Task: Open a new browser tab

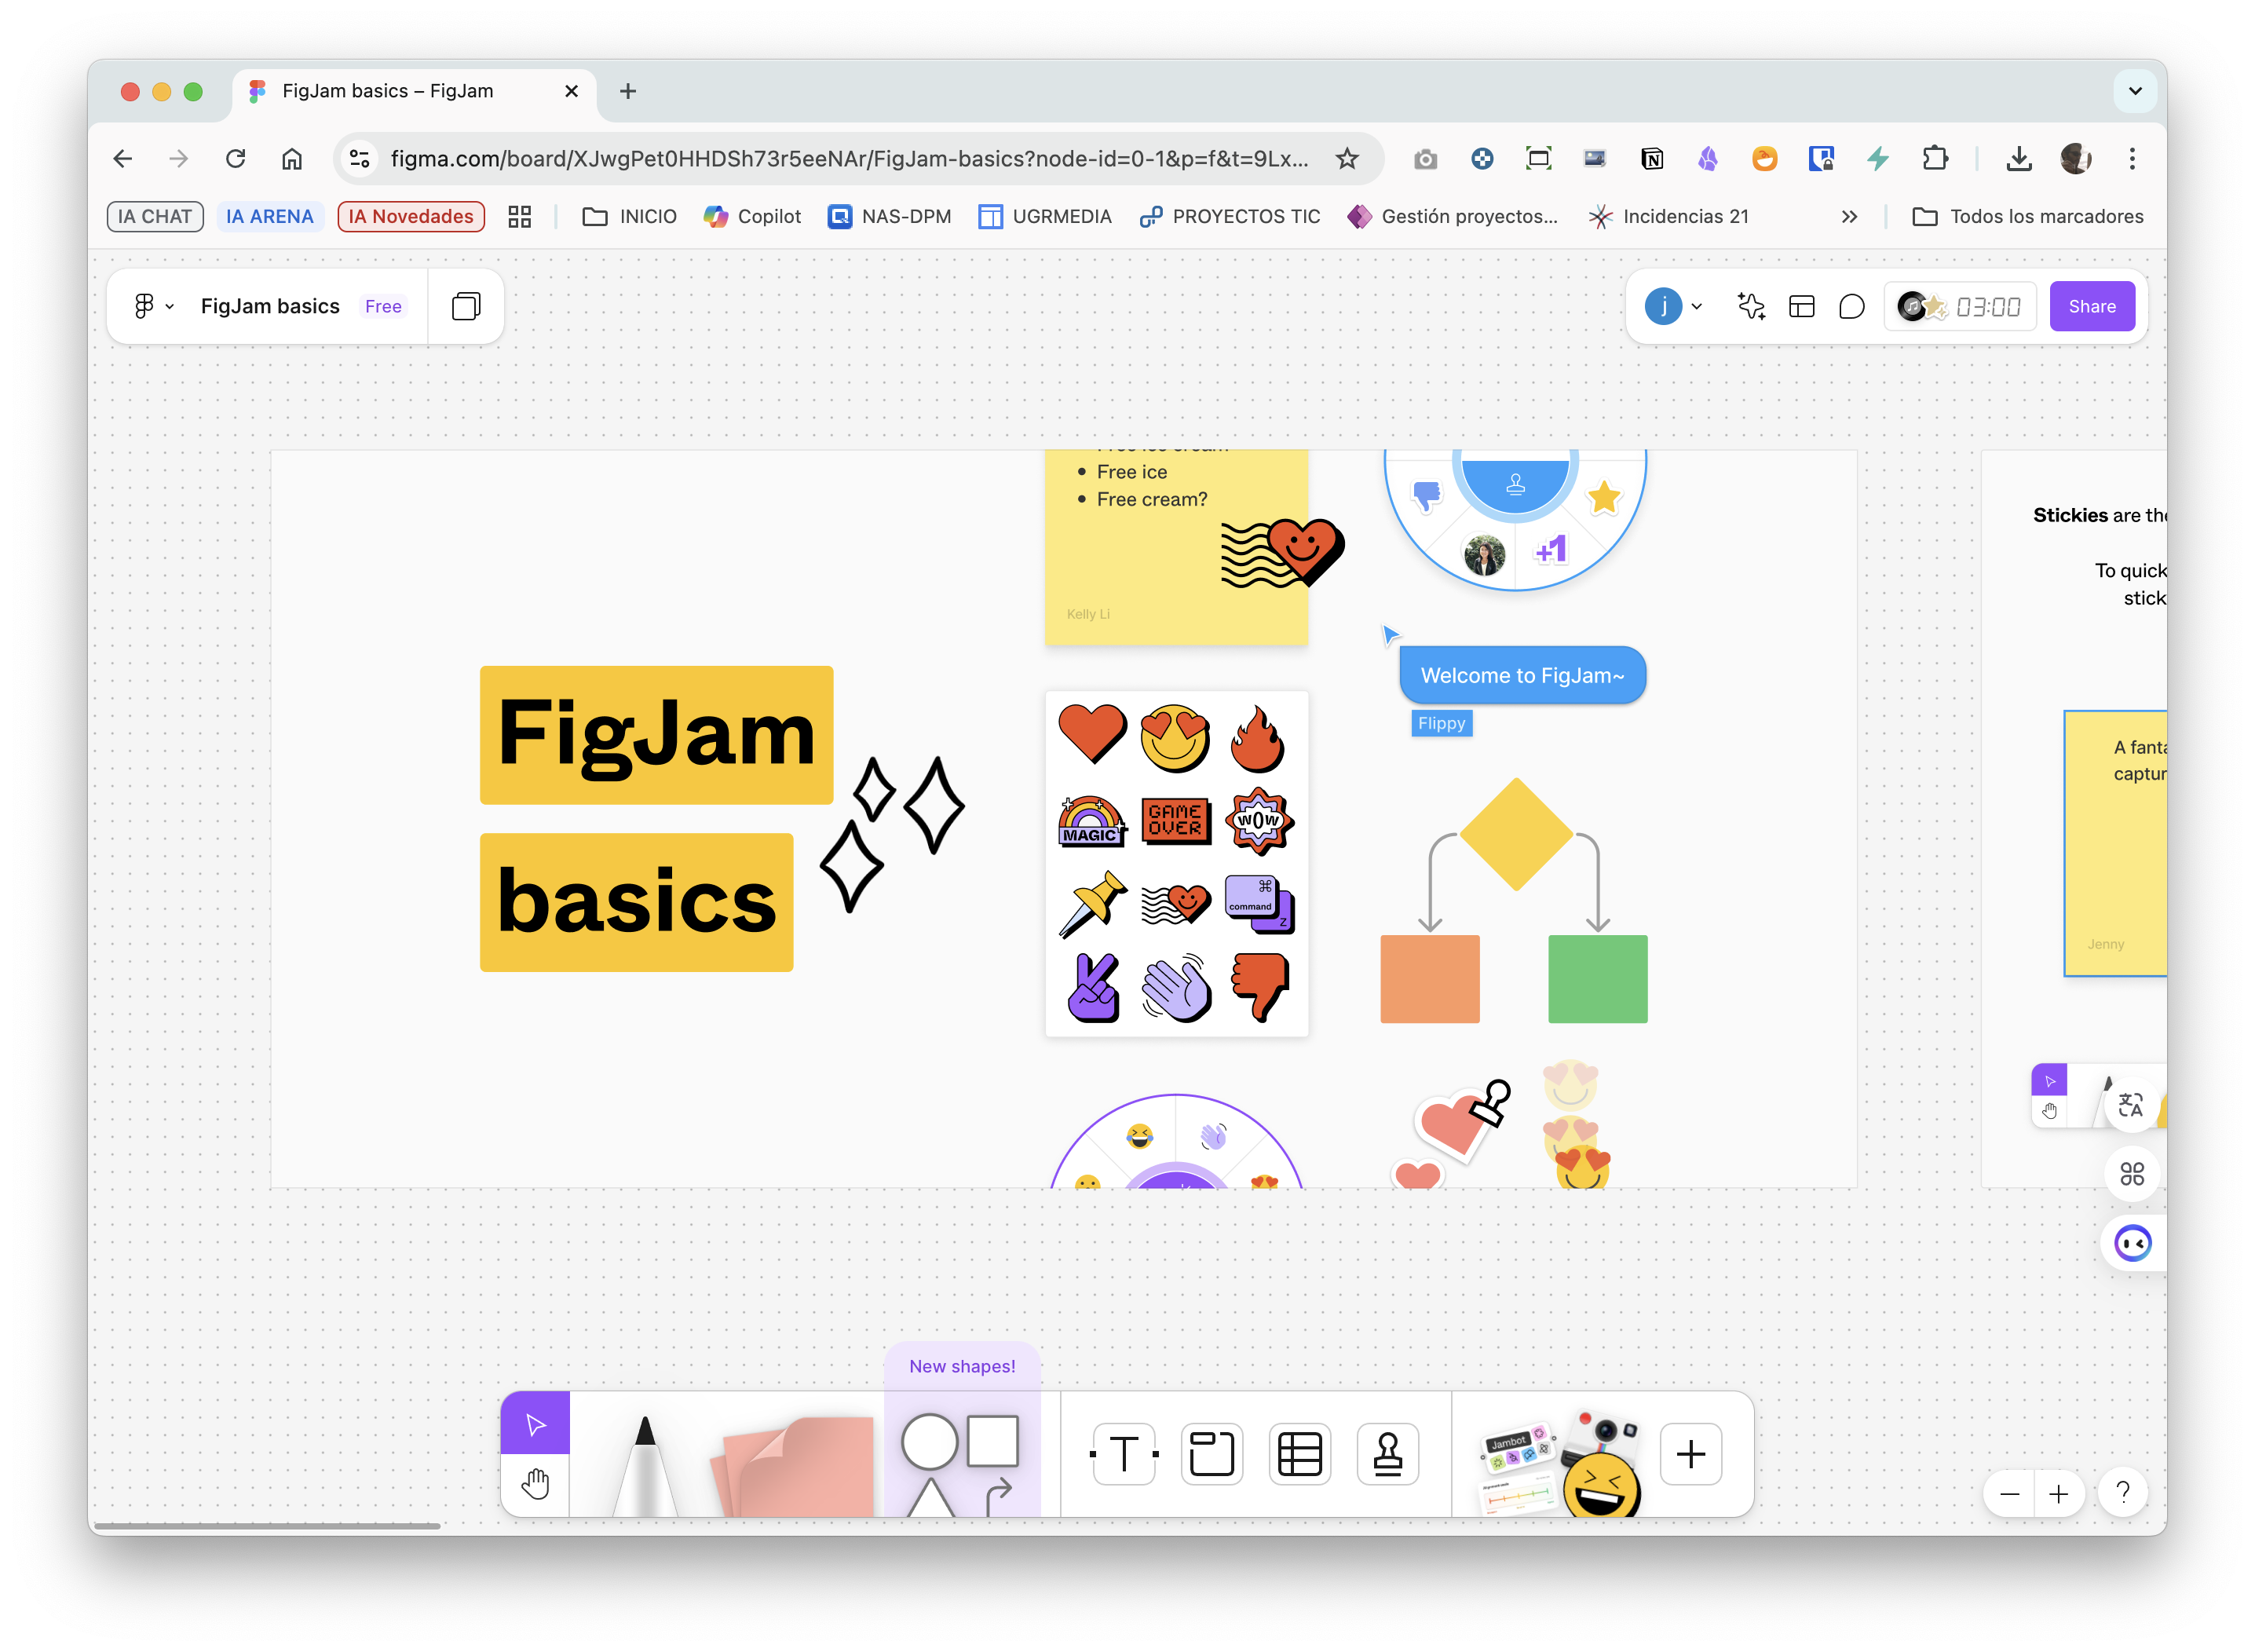Action: tap(628, 91)
